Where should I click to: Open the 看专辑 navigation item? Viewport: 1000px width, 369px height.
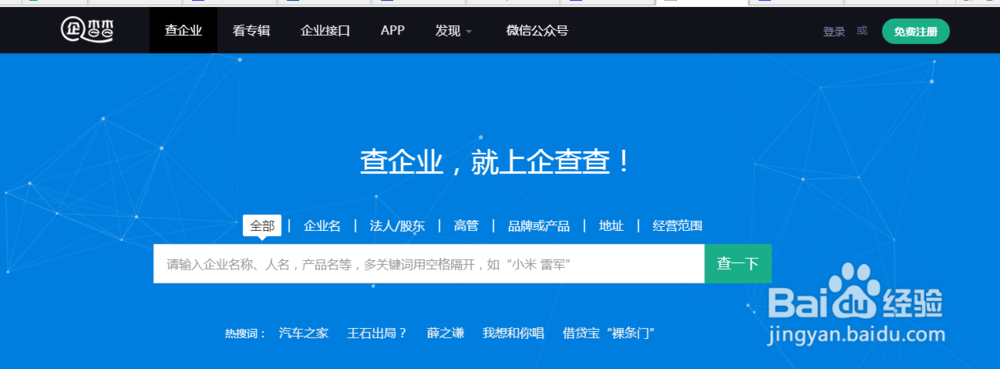click(x=251, y=31)
